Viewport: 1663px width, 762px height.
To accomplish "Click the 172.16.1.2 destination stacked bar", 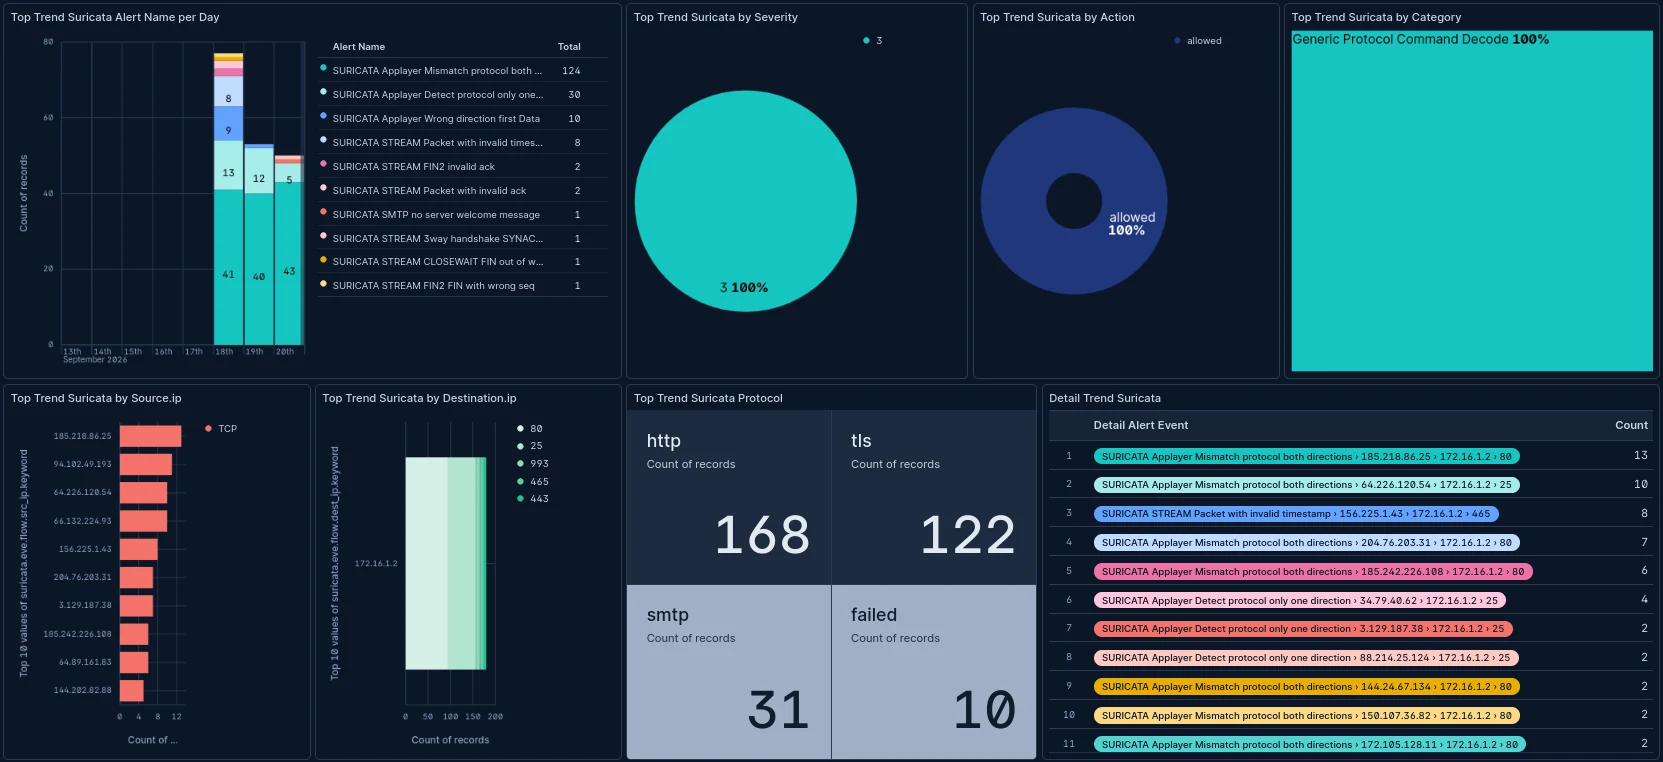I will tap(446, 563).
